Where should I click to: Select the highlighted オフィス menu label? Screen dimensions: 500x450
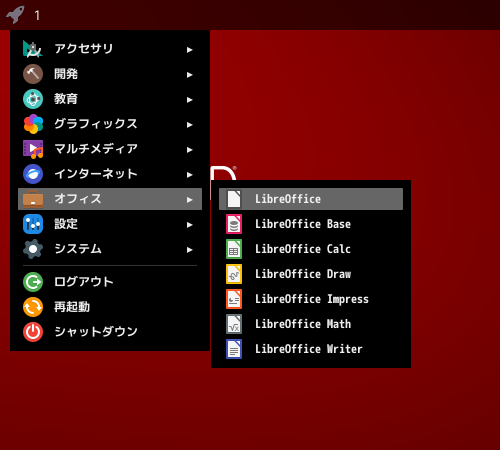click(x=78, y=199)
